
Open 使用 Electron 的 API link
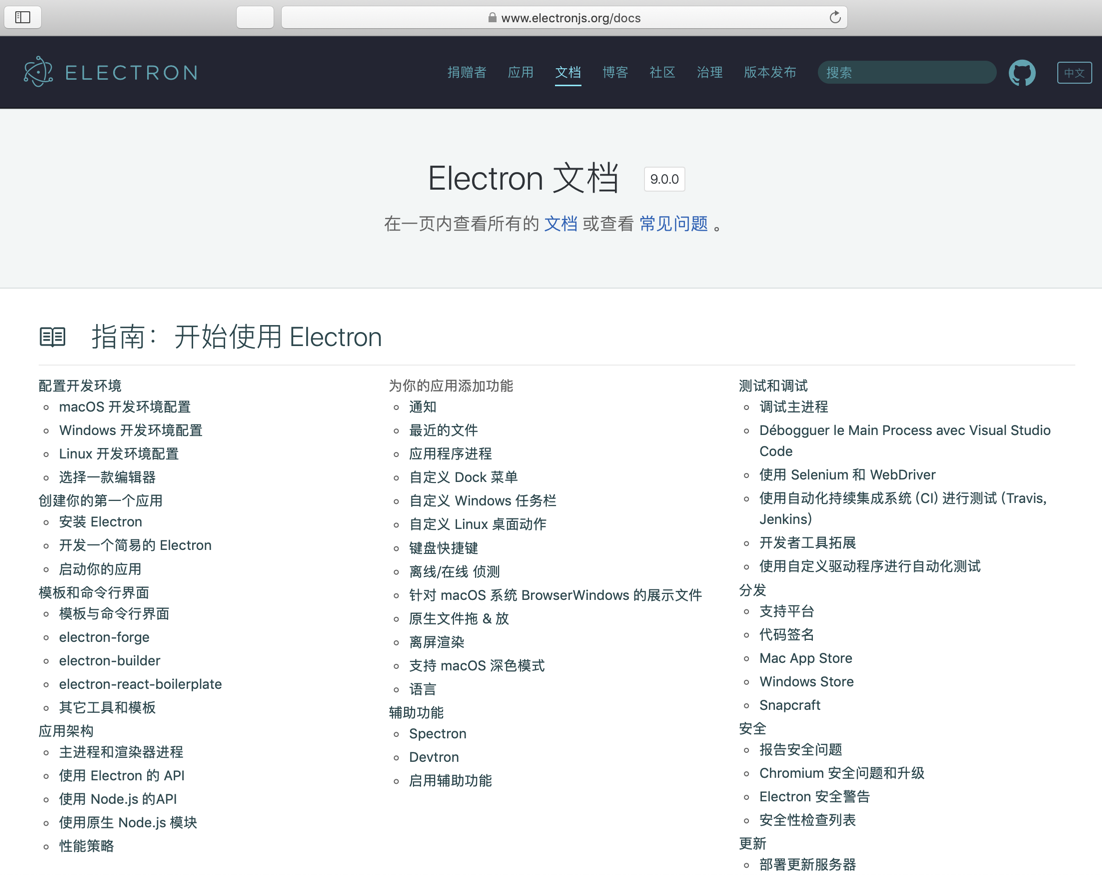click(122, 775)
